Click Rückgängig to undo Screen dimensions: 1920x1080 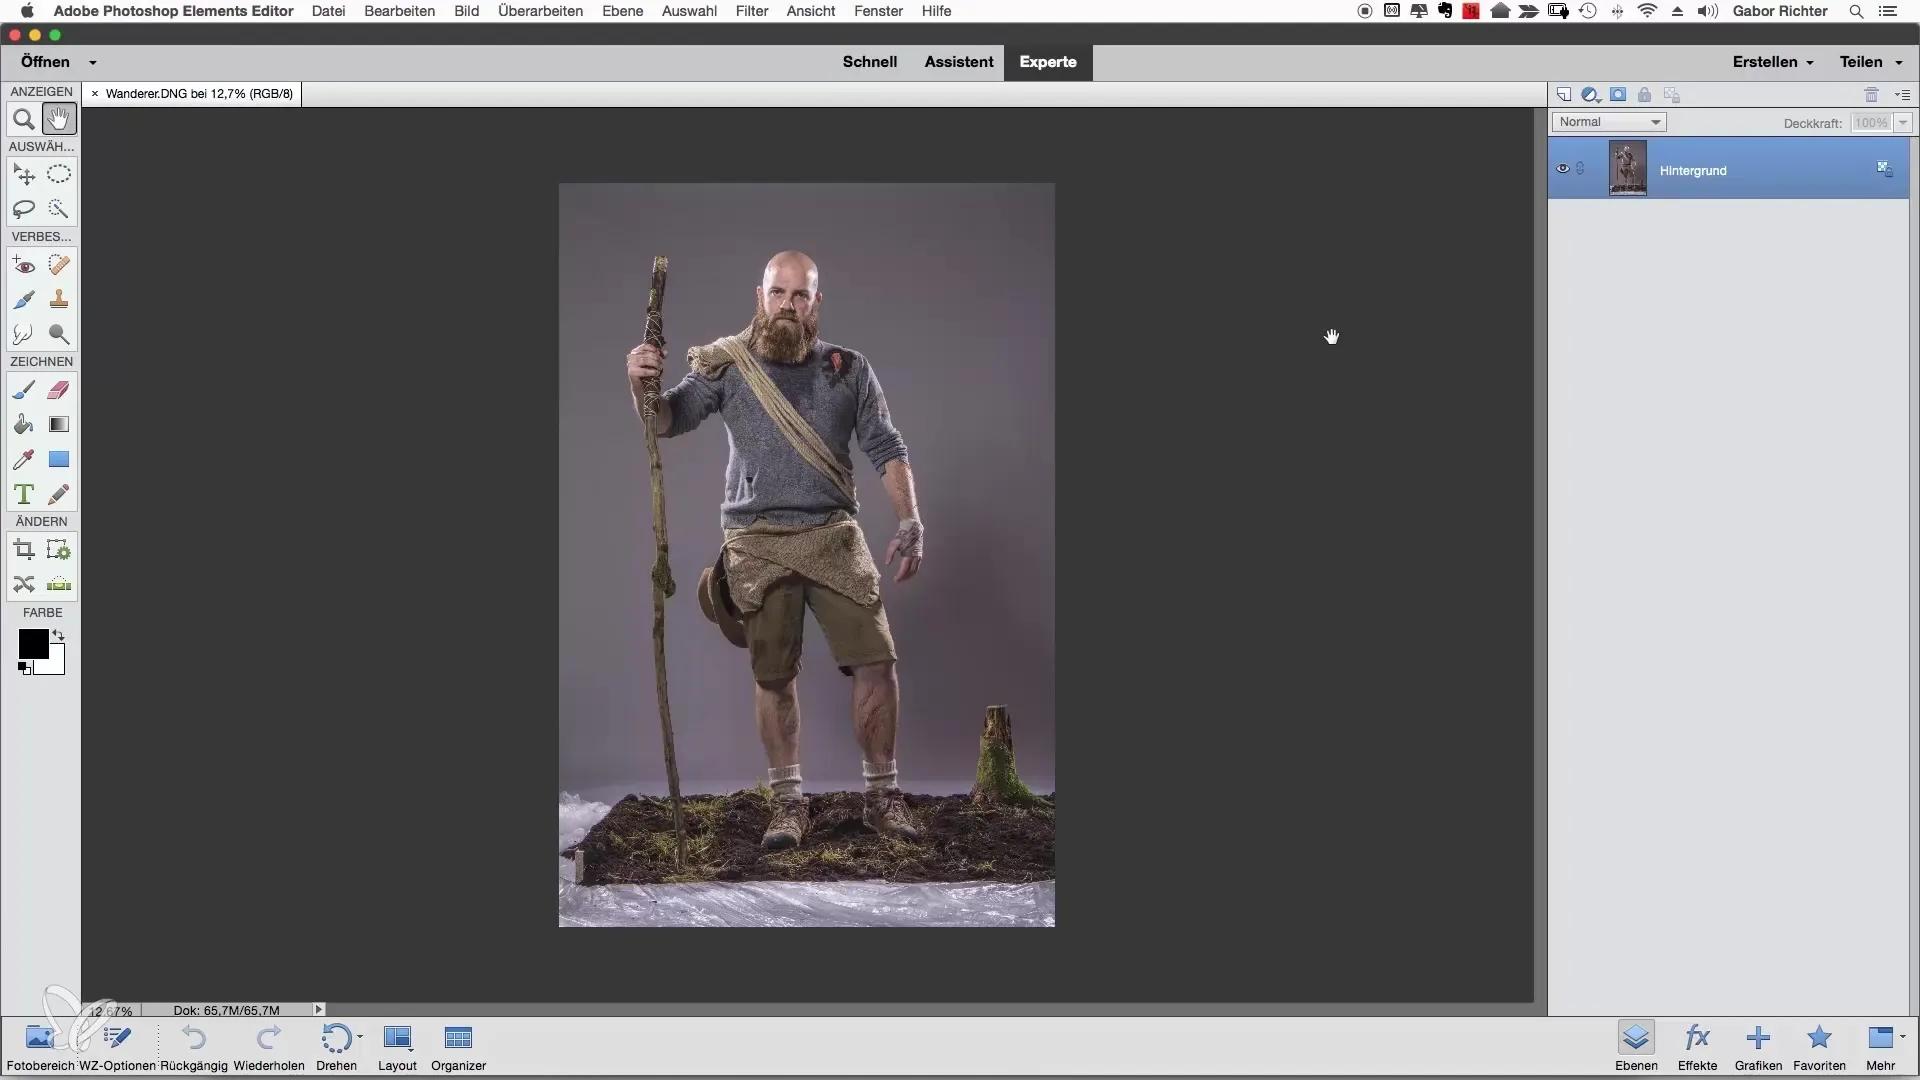(x=194, y=1047)
